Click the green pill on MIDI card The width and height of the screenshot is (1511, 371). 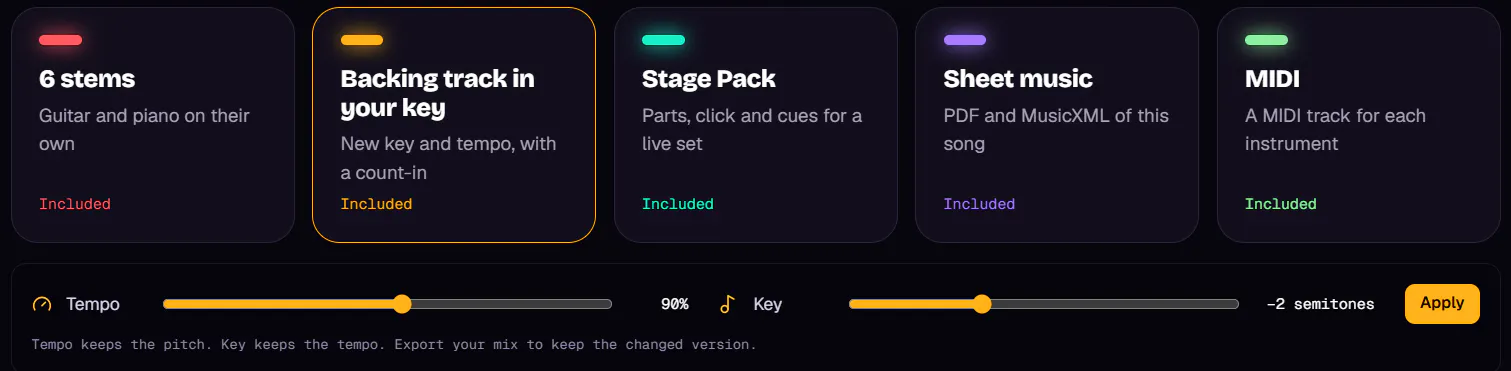[x=1266, y=40]
